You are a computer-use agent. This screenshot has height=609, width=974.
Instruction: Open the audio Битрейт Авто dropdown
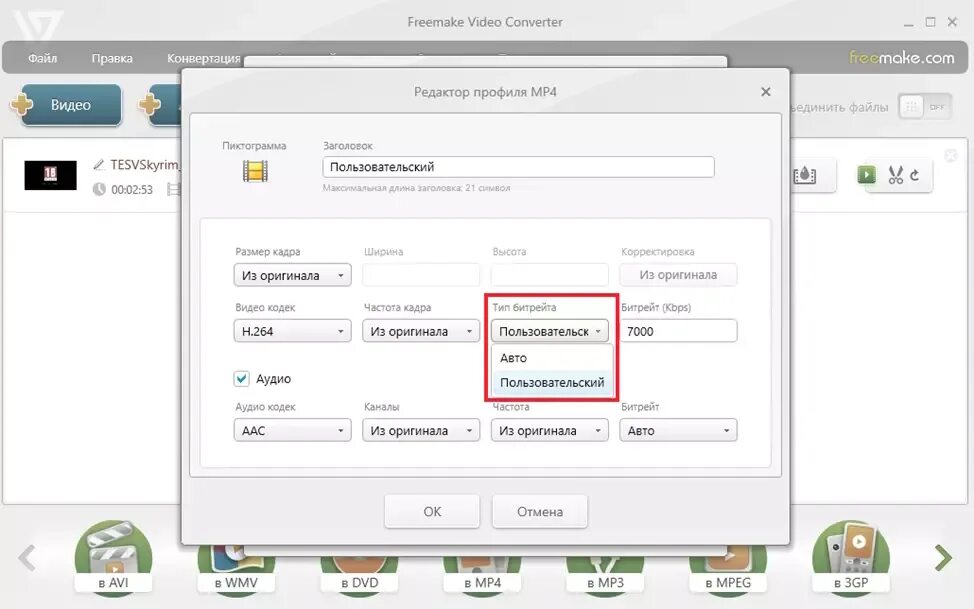point(678,431)
